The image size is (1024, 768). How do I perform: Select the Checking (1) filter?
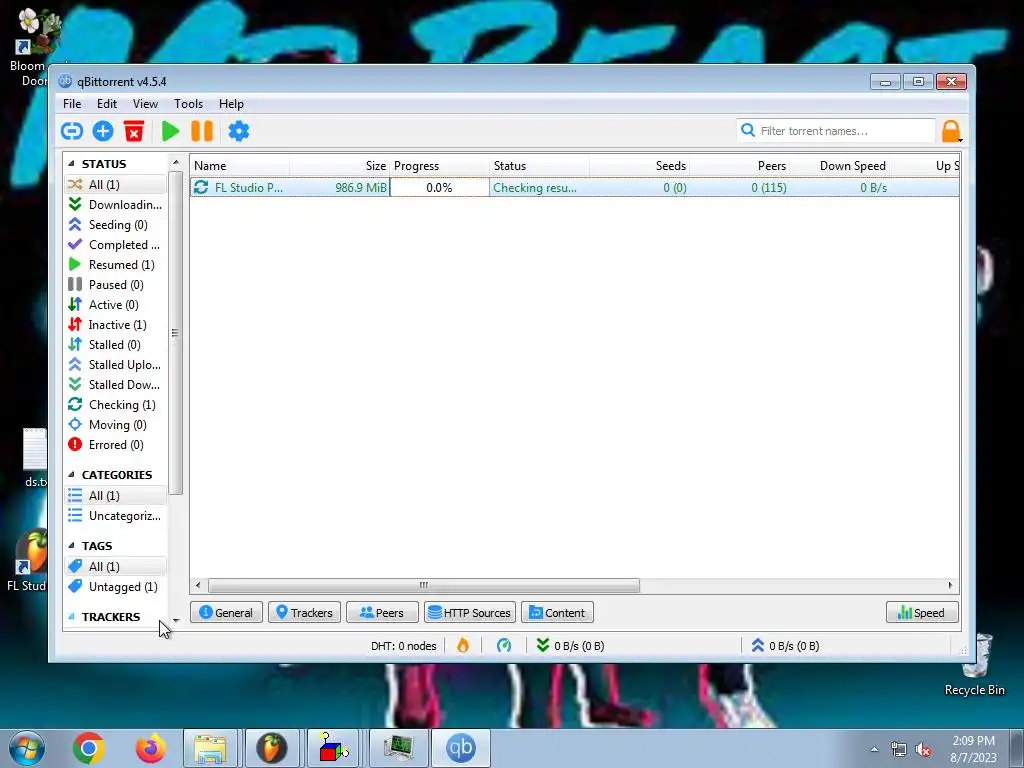pyautogui.click(x=116, y=405)
